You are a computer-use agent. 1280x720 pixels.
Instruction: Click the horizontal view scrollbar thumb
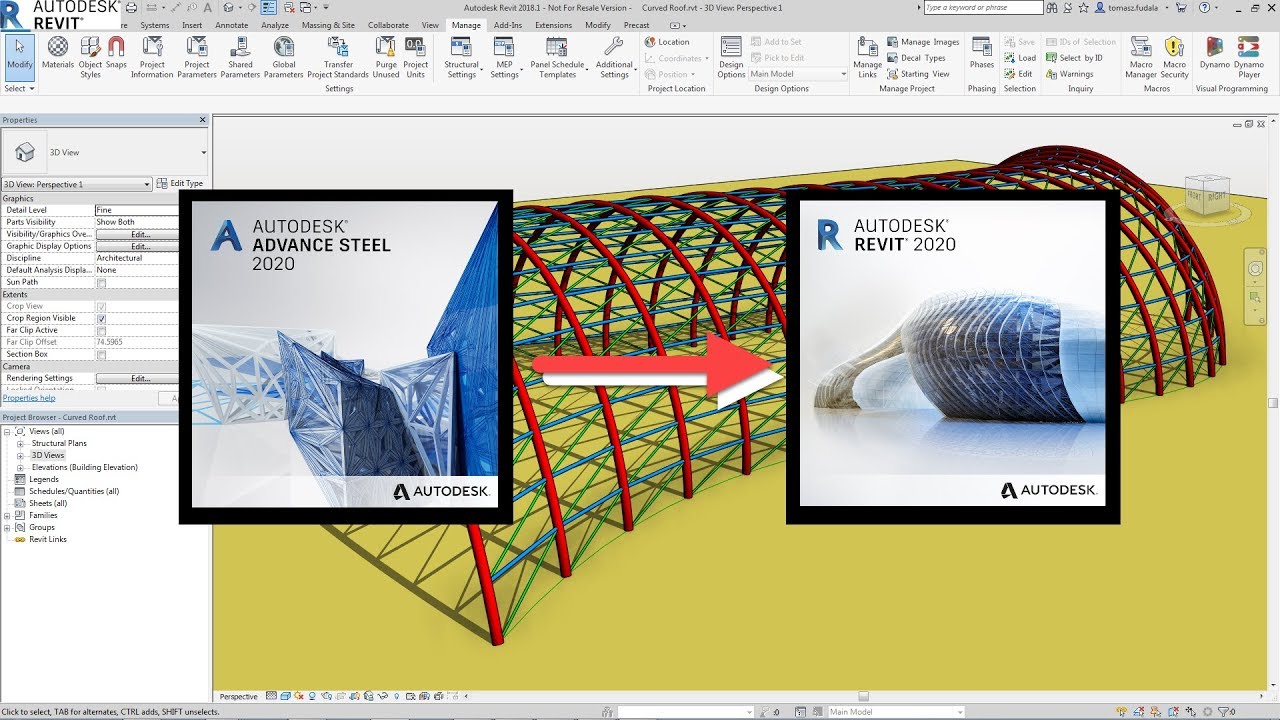(x=864, y=696)
